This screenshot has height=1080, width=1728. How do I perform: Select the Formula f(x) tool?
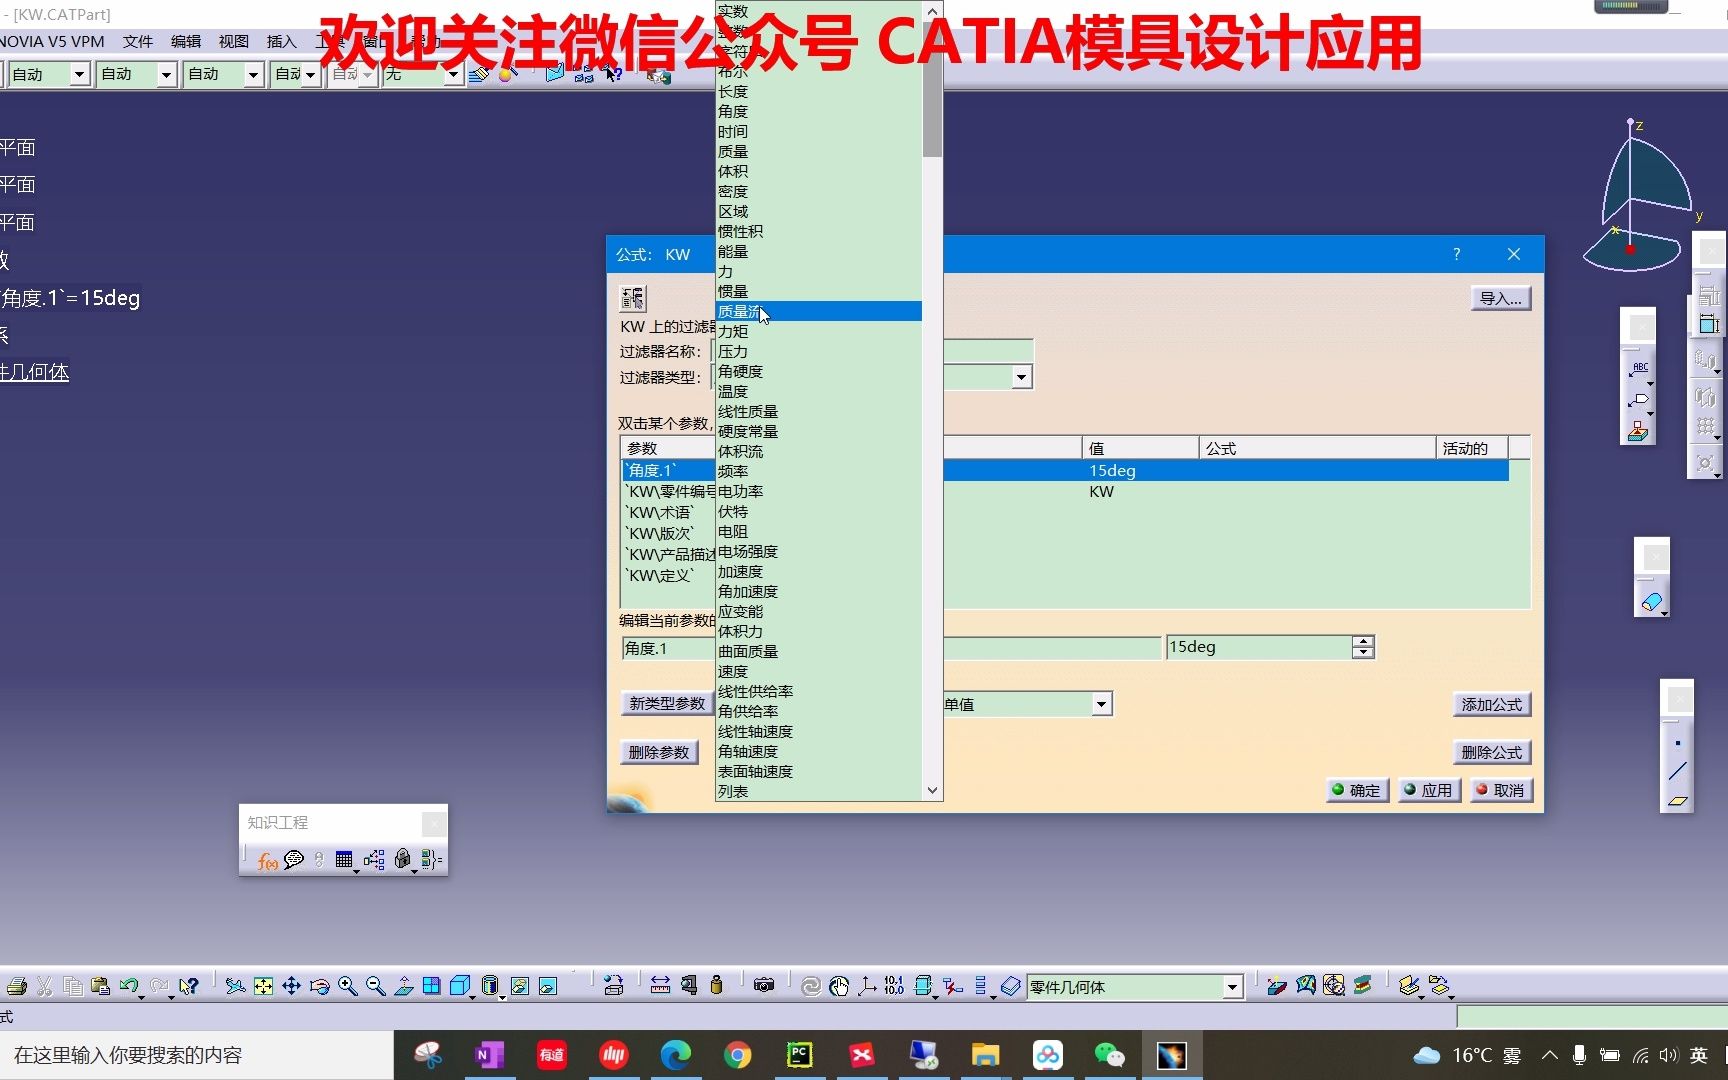[265, 860]
